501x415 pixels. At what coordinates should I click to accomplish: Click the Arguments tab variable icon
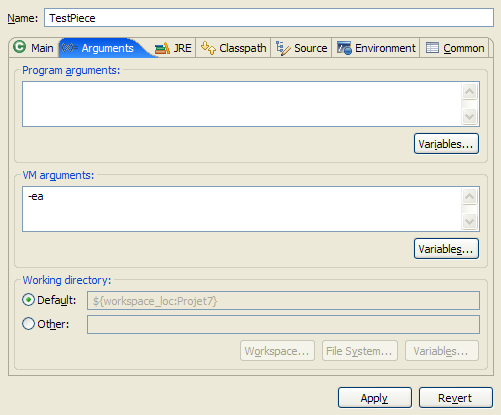(x=70, y=48)
